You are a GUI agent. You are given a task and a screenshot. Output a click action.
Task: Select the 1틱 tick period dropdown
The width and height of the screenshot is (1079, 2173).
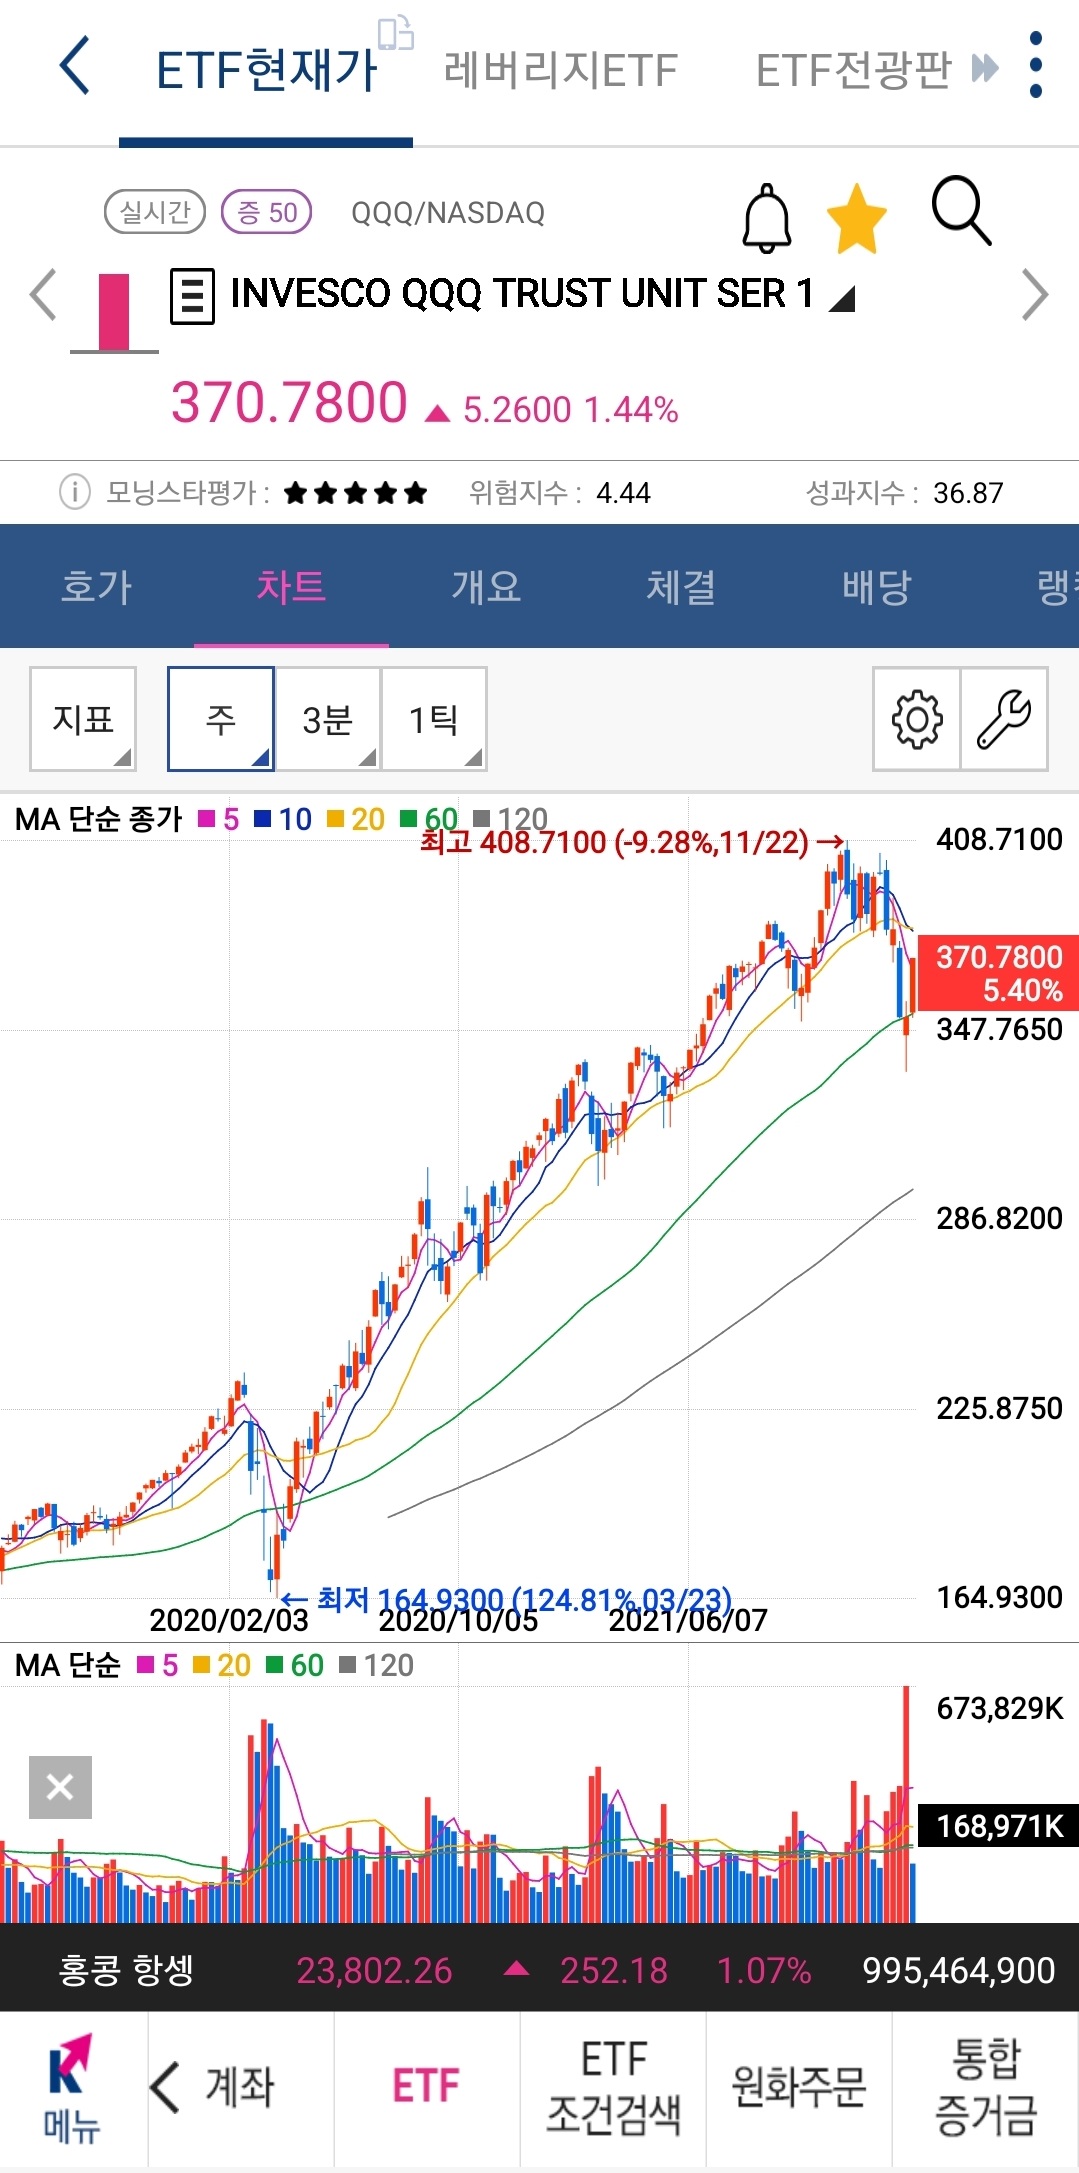coord(434,719)
